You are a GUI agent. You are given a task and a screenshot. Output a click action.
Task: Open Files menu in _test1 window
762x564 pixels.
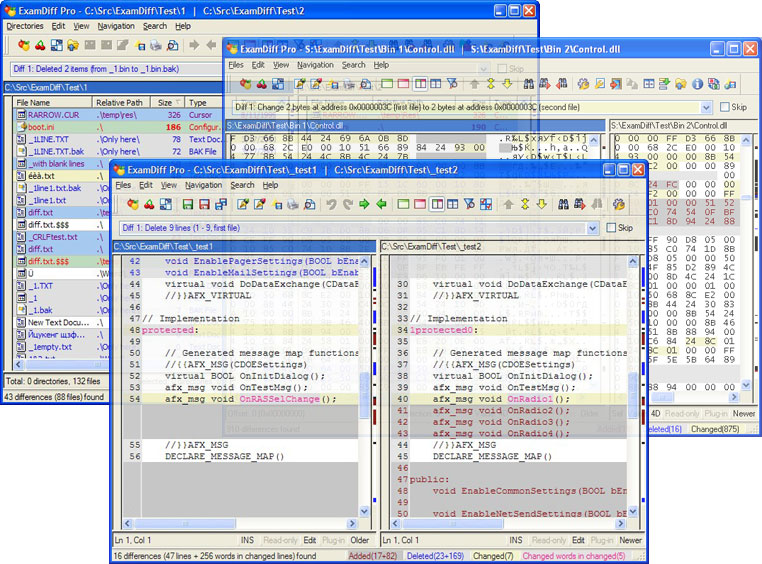pos(123,185)
